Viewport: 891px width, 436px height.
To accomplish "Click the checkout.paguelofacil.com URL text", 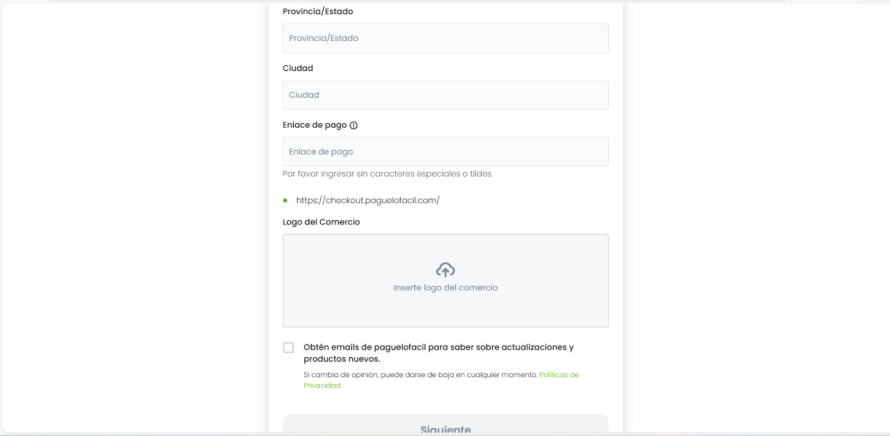I will (368, 200).
